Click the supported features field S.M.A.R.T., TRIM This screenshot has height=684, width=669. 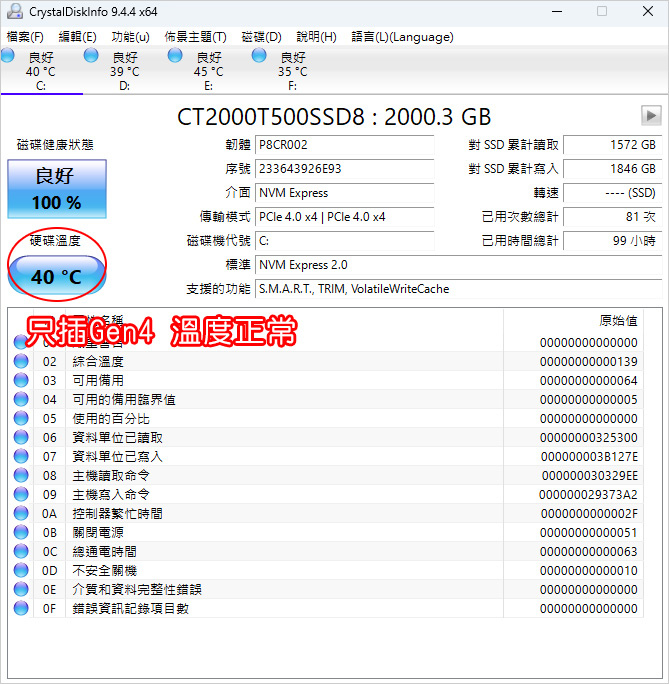click(x=458, y=289)
